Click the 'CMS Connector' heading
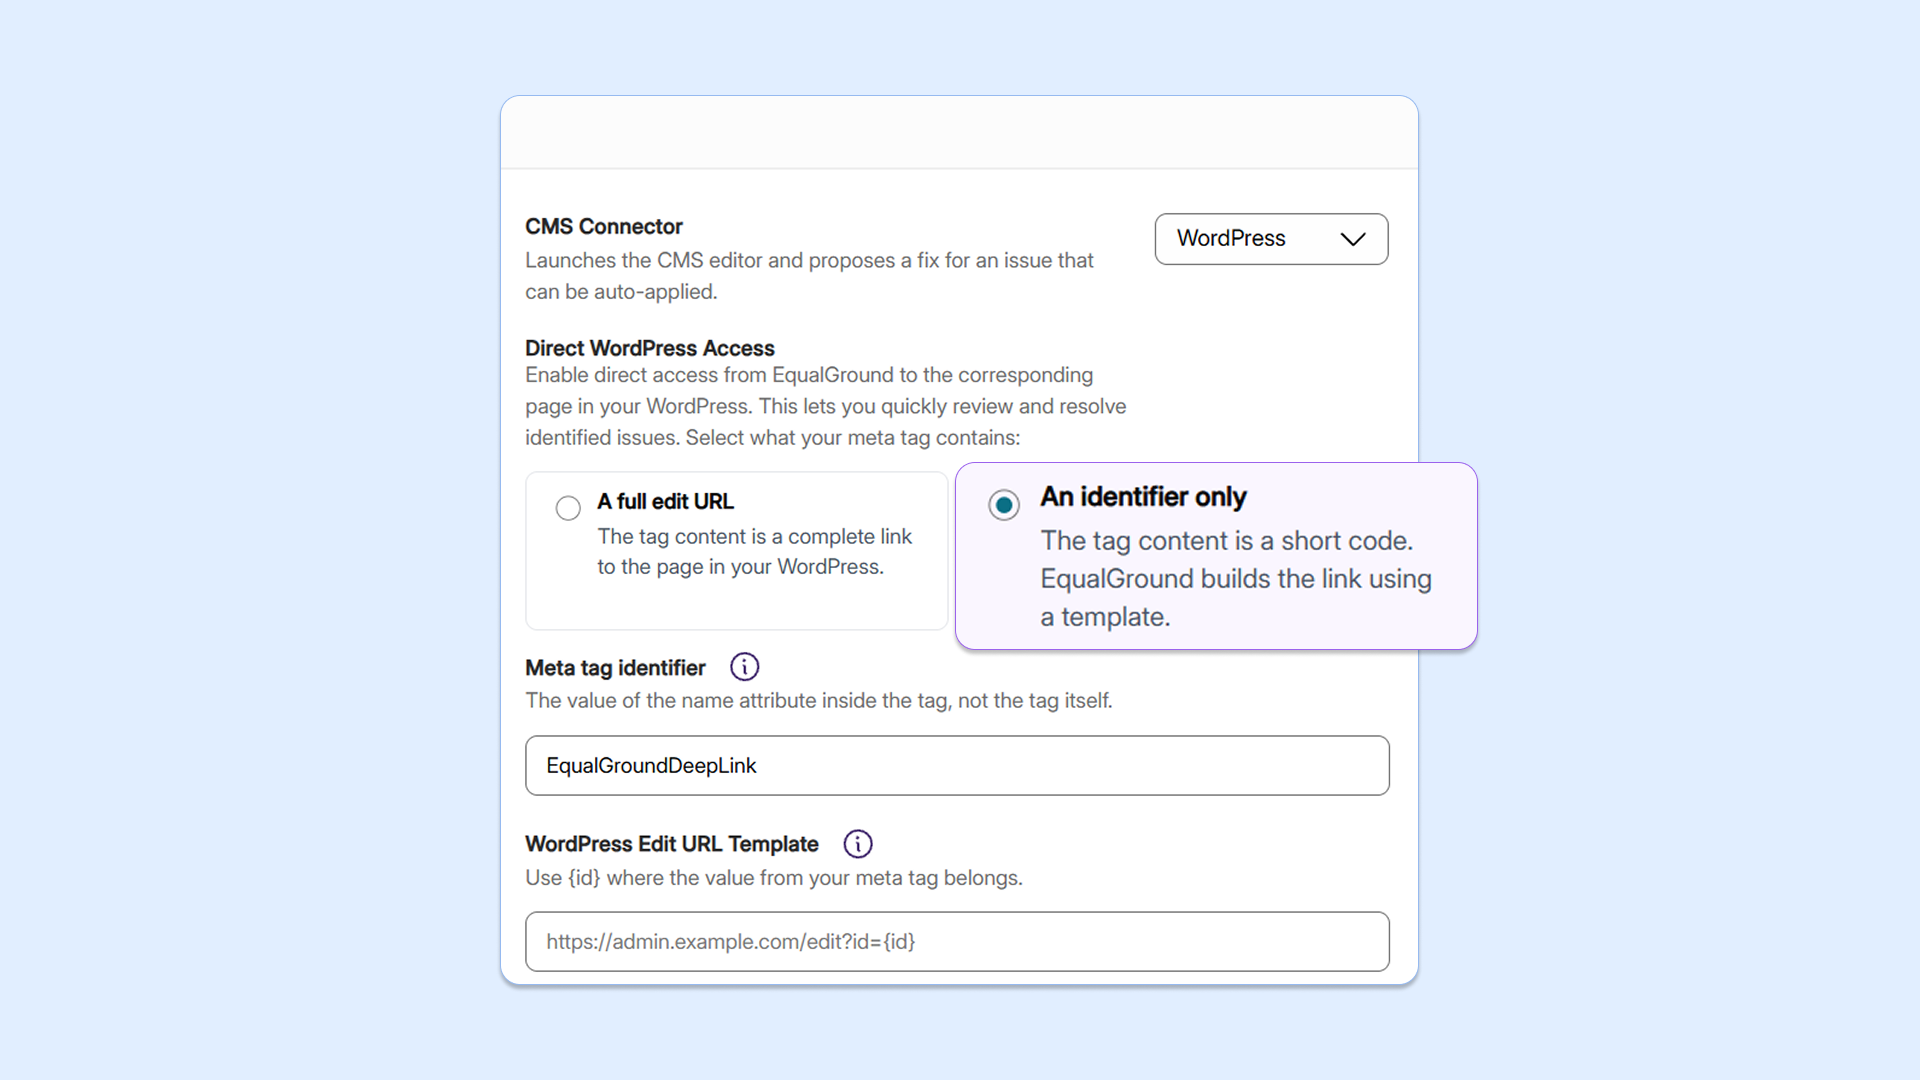Screen dimensions: 1920x1080 604,227
